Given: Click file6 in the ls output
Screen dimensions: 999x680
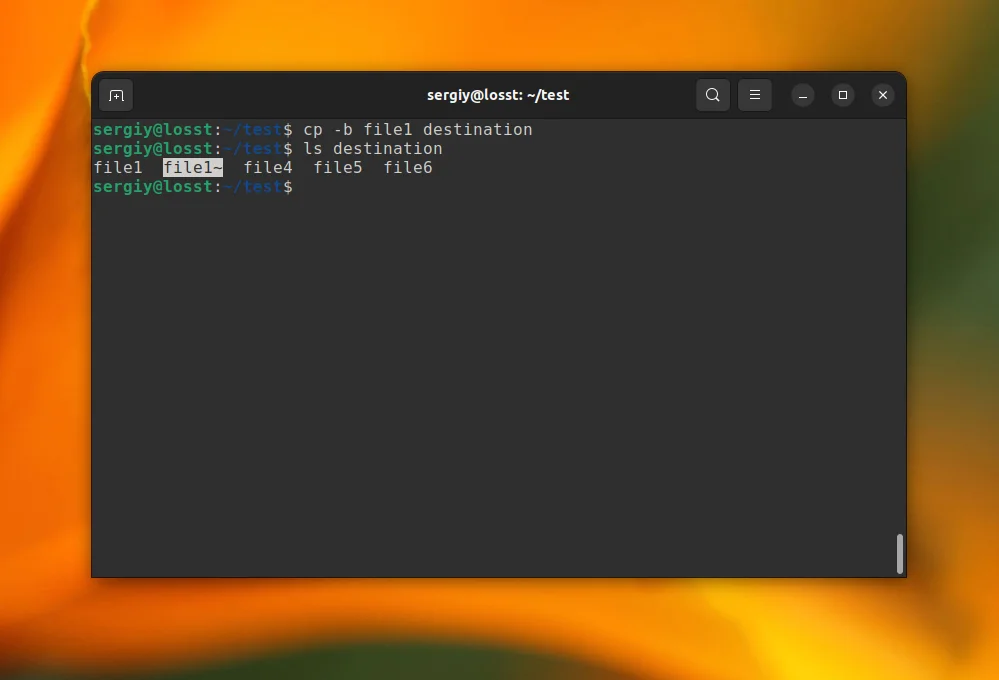Looking at the screenshot, I should (x=408, y=167).
